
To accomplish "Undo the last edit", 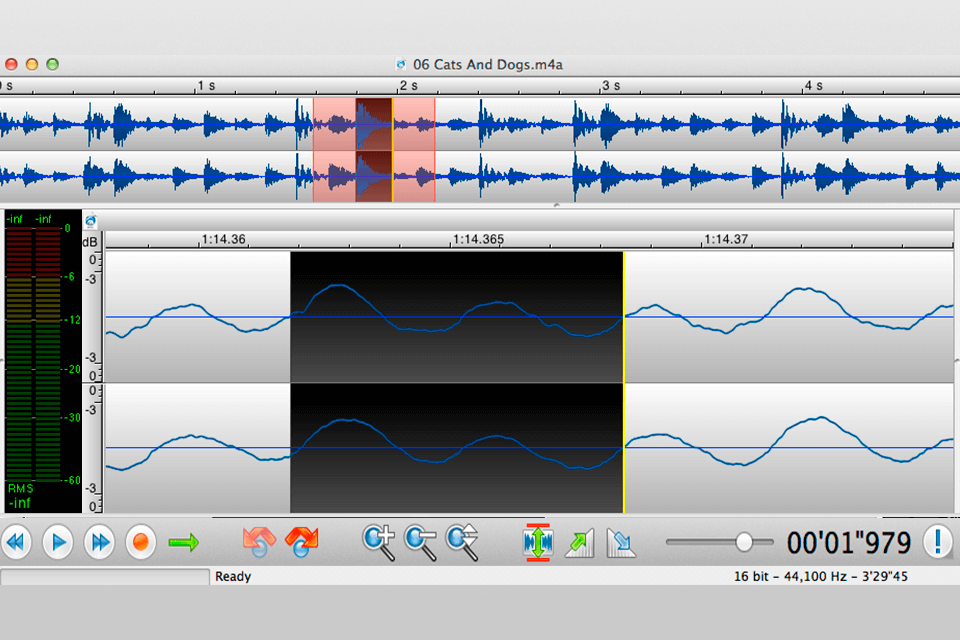I will pyautogui.click(x=258, y=541).
